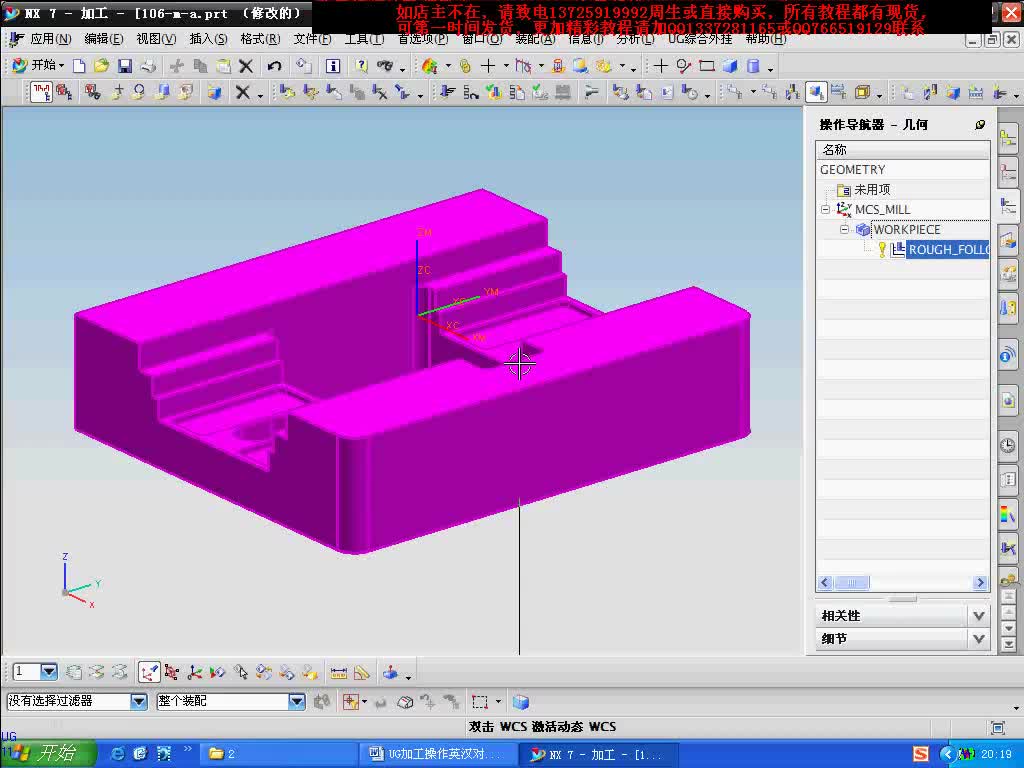Click the binoculars find icon
1024x768 pixels.
(x=385, y=66)
